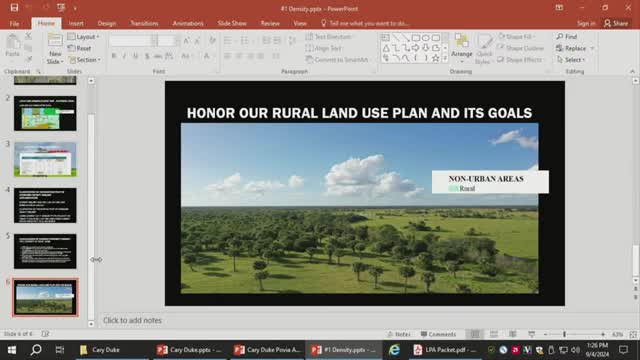The width and height of the screenshot is (640, 360).
Task: Expand the shapes gallery More arrow
Action: (x=445, y=59)
